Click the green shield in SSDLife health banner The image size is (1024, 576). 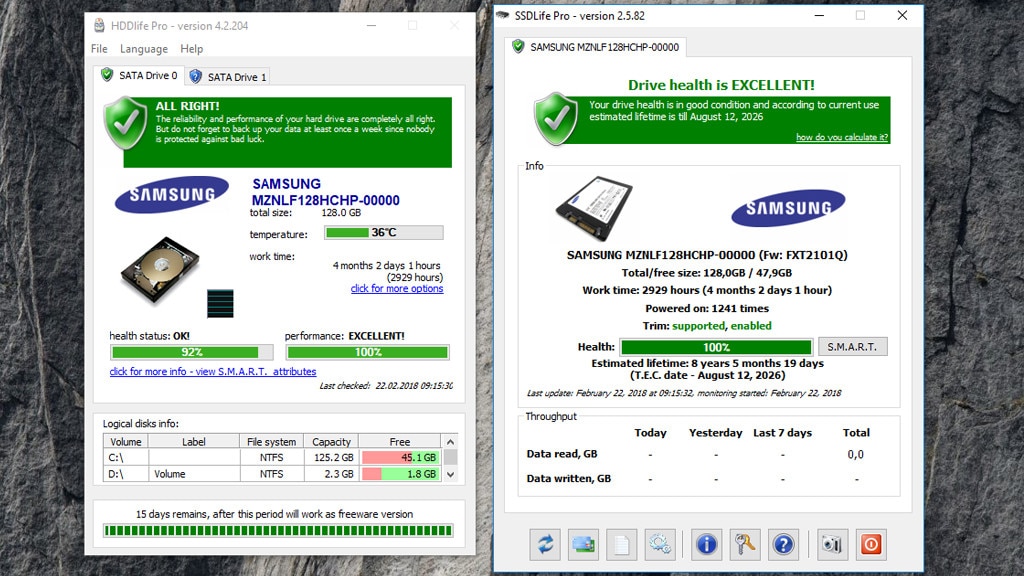tap(556, 118)
